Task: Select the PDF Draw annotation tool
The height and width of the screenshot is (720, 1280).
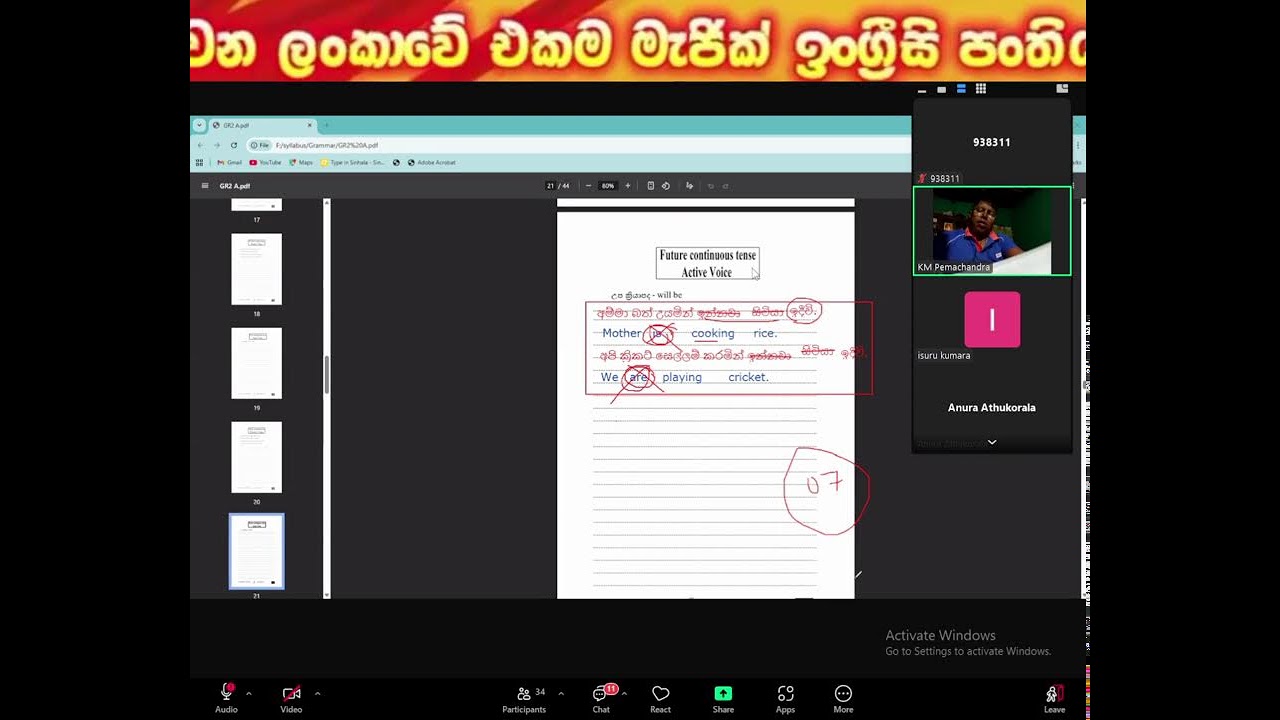Action: click(x=688, y=186)
